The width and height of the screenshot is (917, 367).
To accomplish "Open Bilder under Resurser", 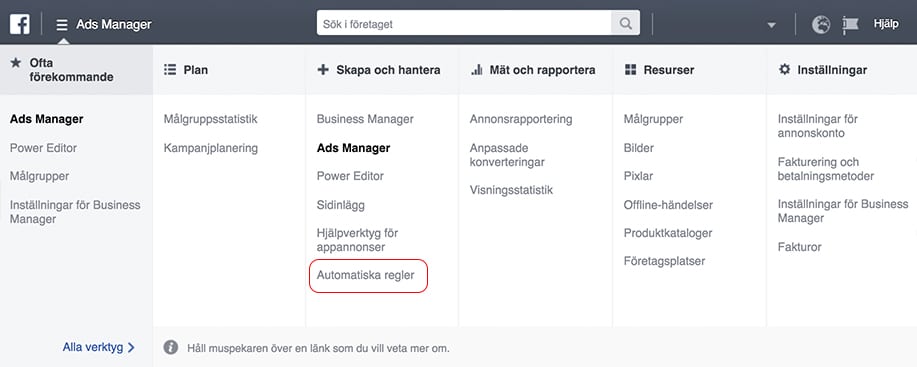I will pyautogui.click(x=639, y=148).
